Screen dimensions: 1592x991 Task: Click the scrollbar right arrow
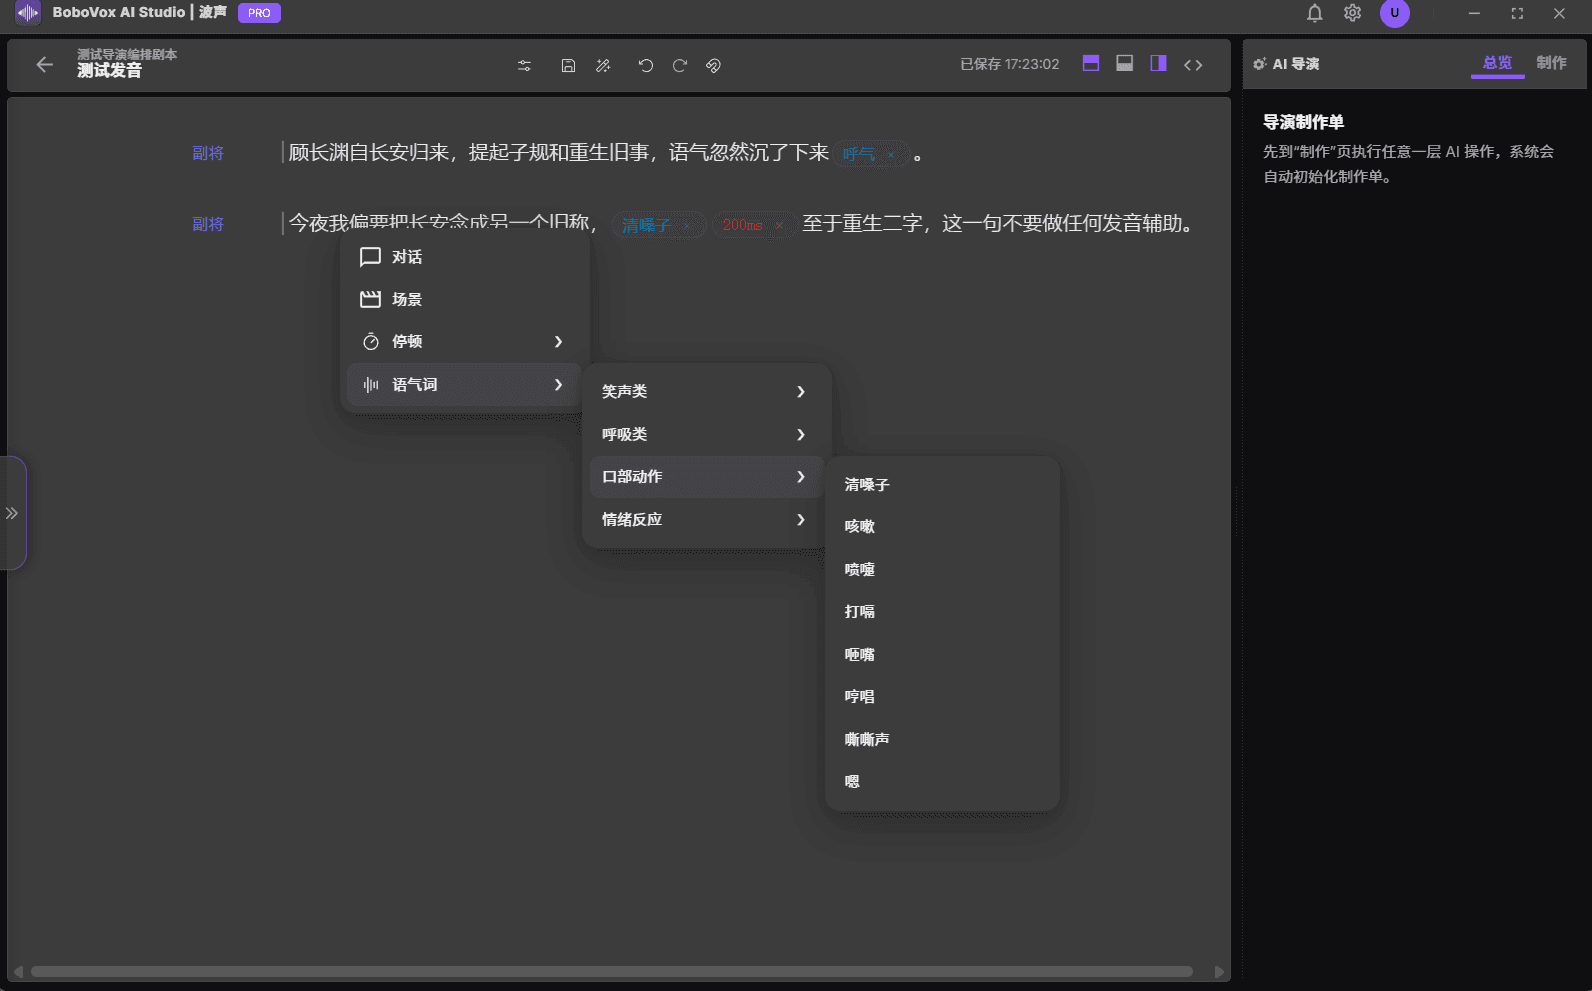1219,972
